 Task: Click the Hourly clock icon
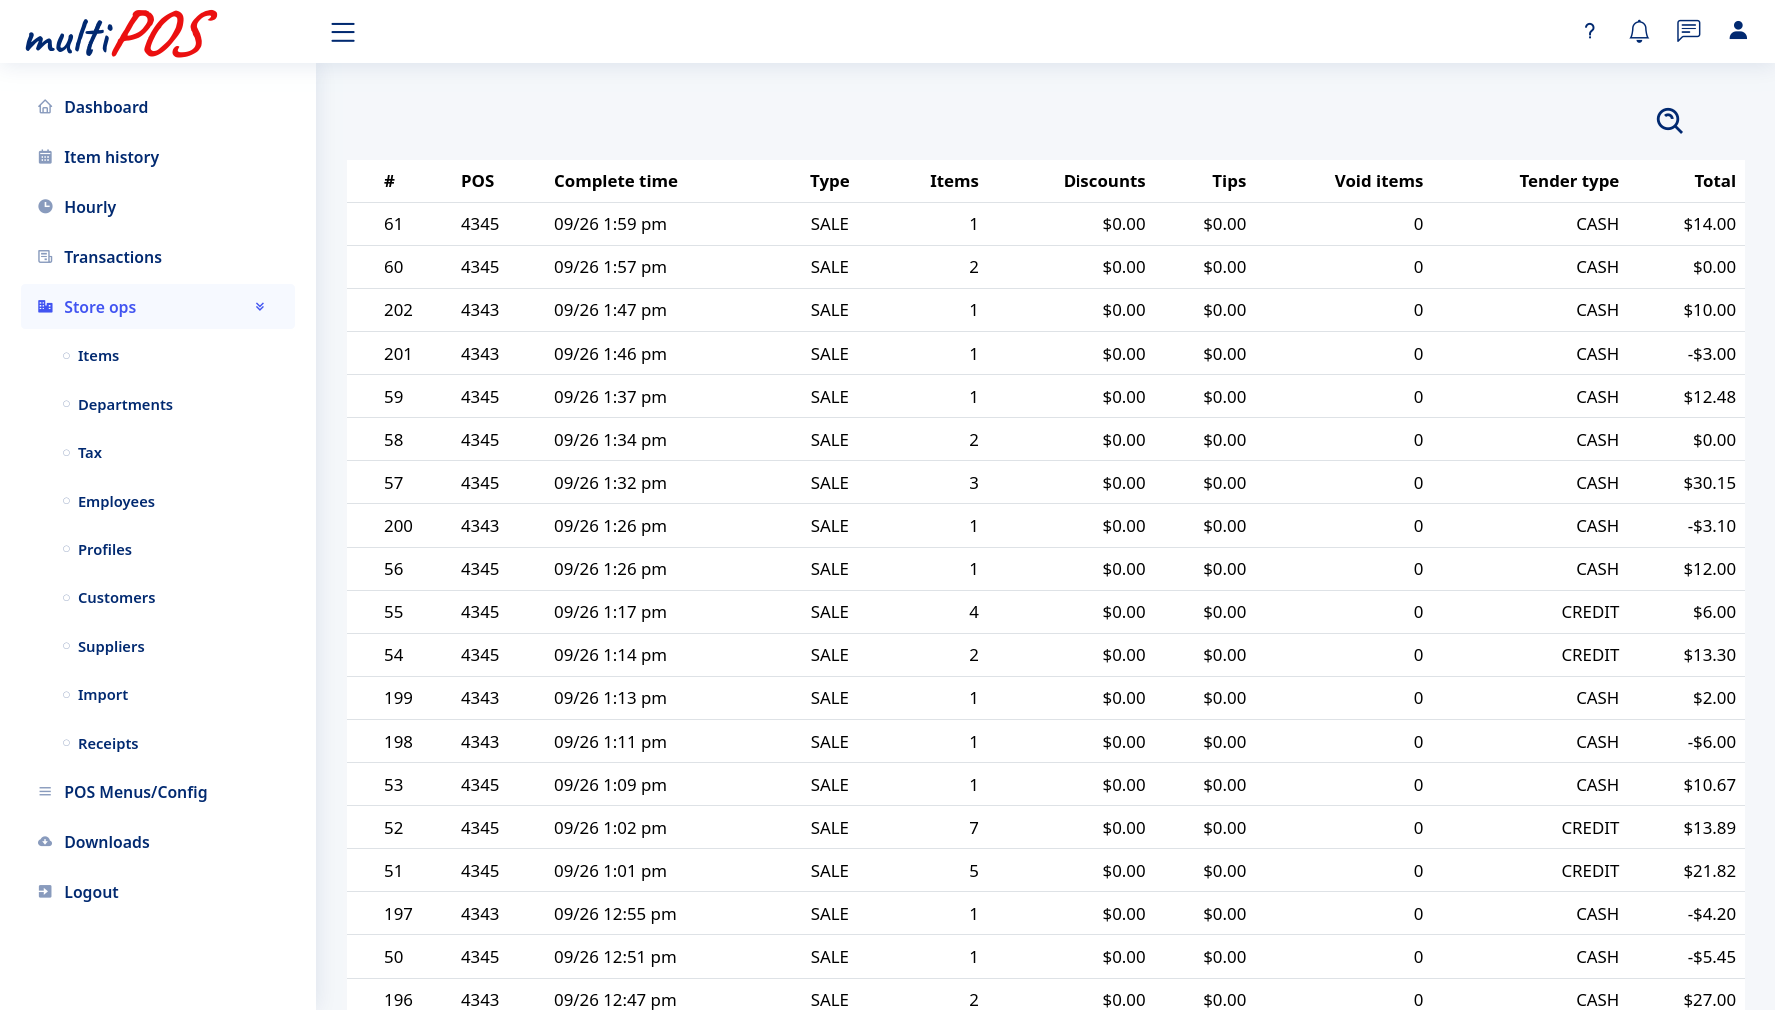coord(45,207)
